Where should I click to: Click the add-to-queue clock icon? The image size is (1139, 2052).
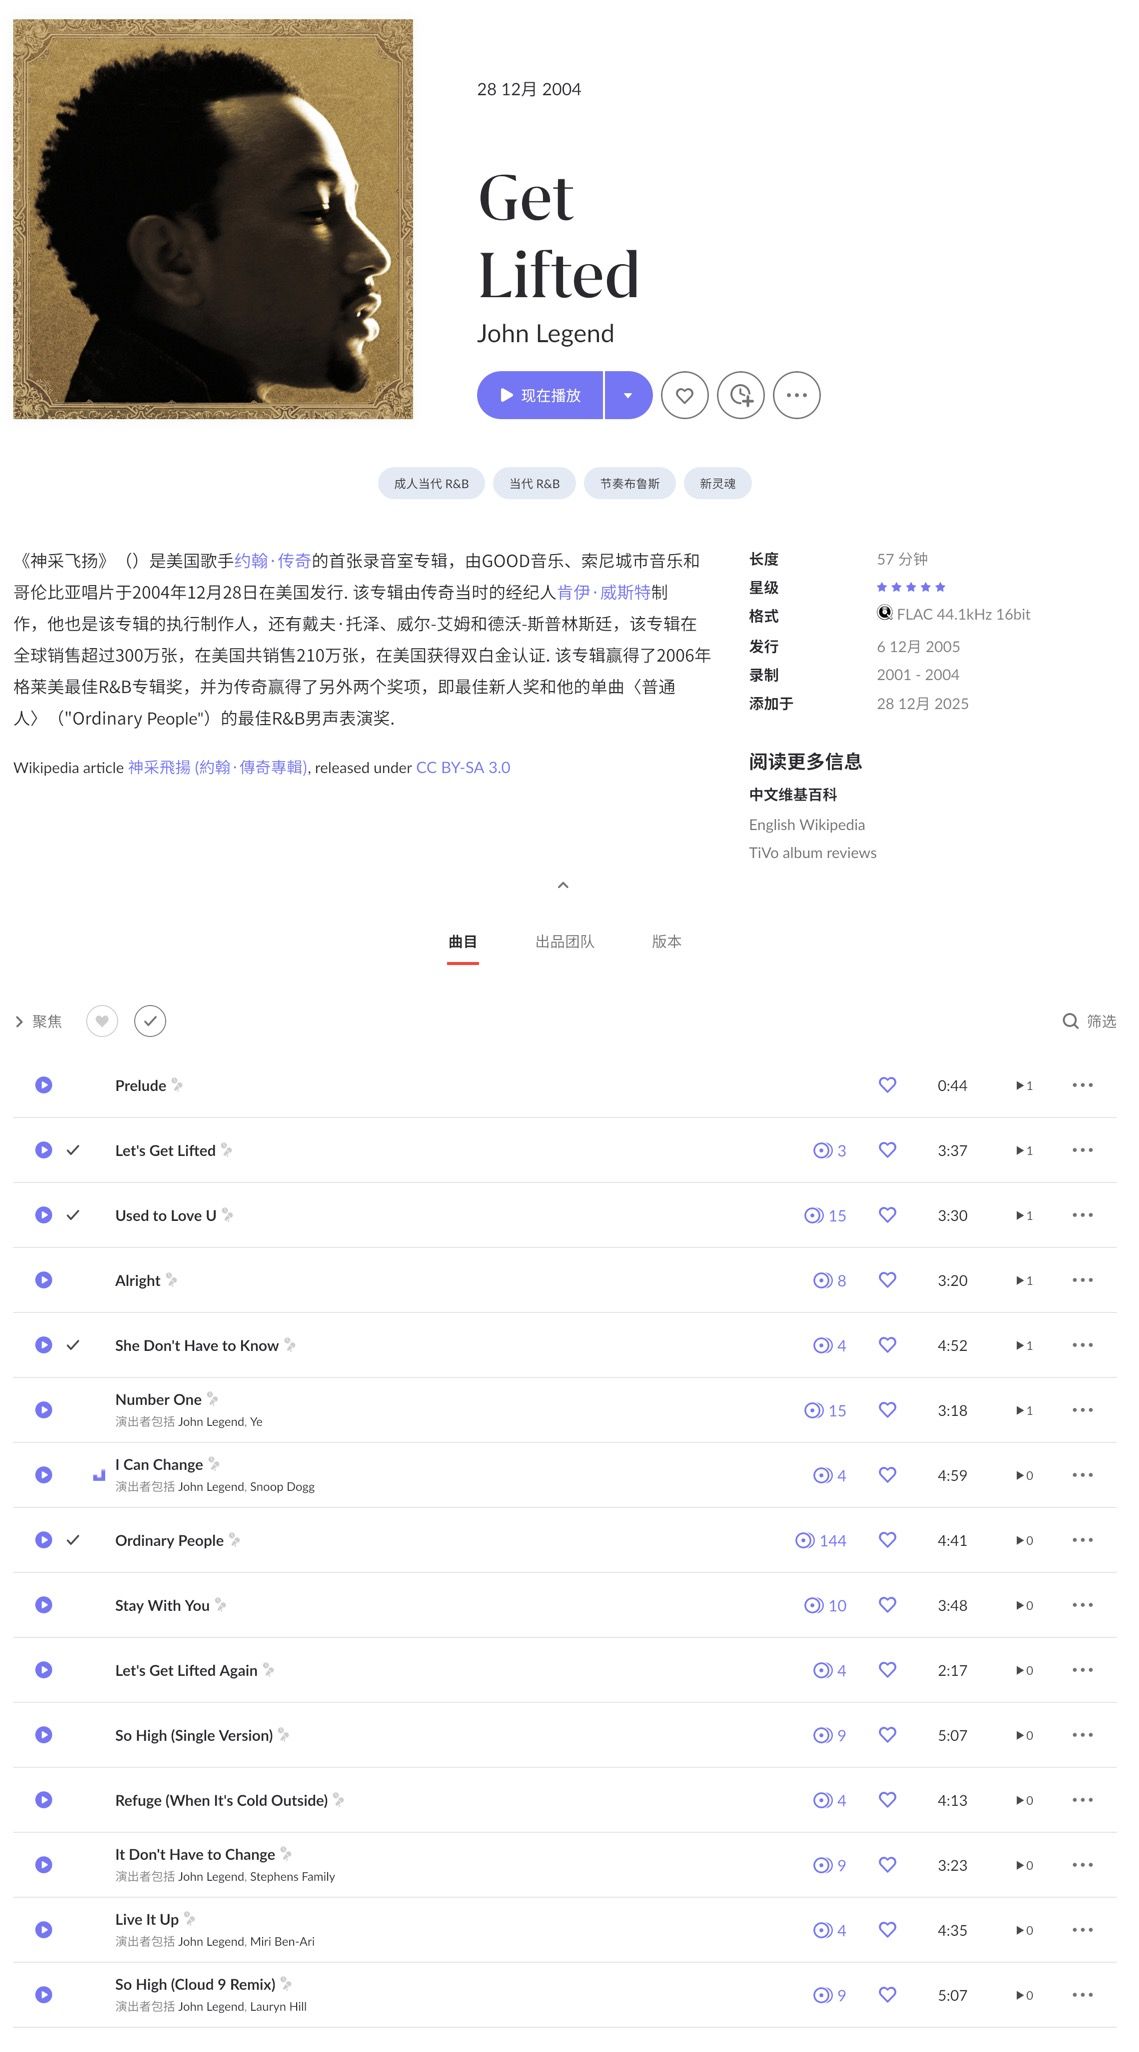click(x=740, y=395)
